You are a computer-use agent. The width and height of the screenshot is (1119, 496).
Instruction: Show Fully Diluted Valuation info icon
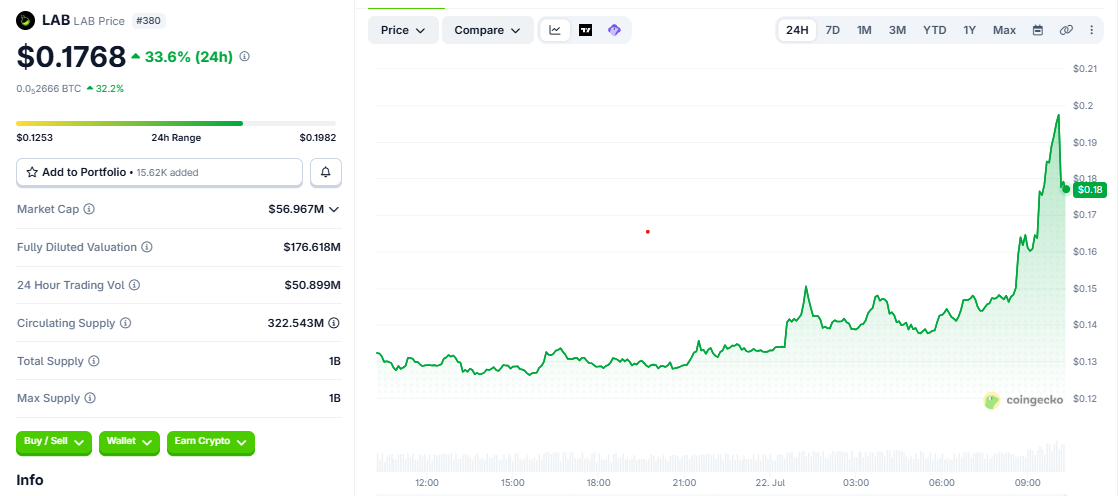pos(146,247)
